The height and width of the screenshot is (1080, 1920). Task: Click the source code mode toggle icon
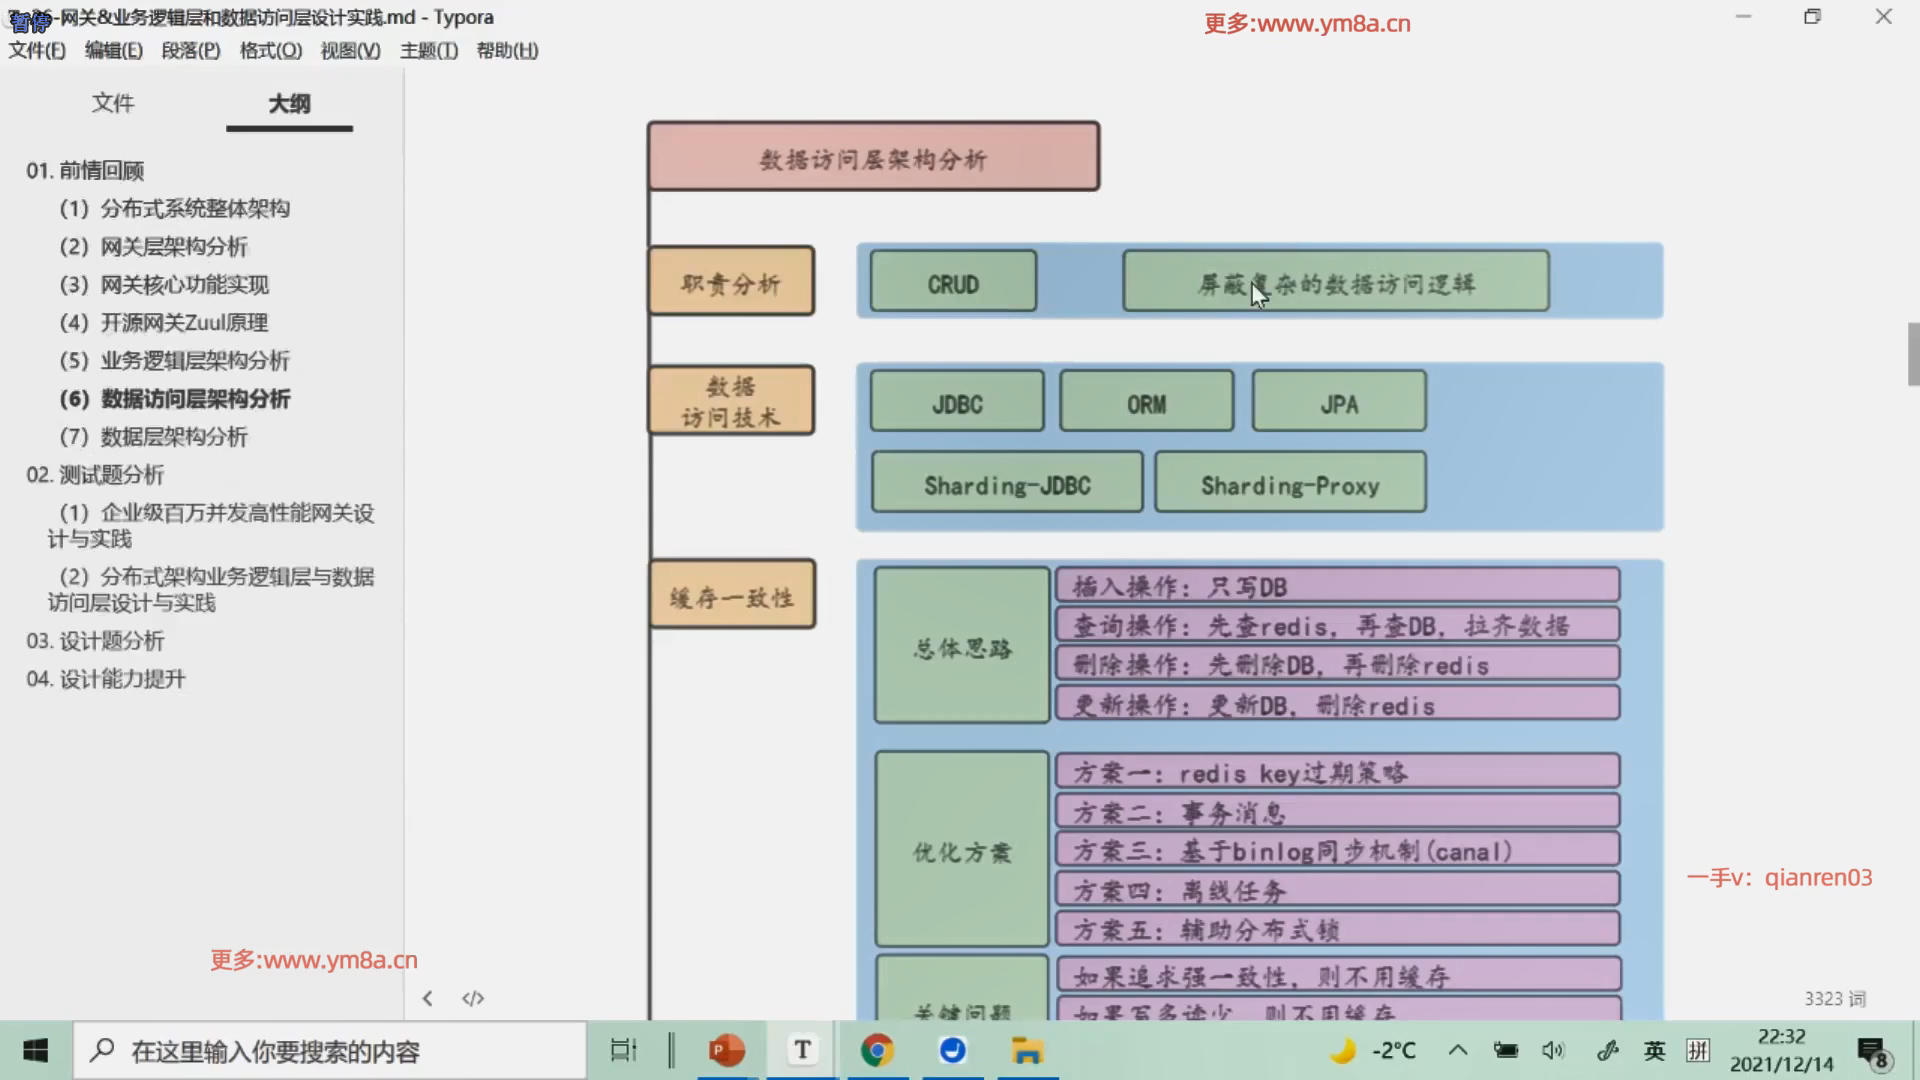click(473, 998)
